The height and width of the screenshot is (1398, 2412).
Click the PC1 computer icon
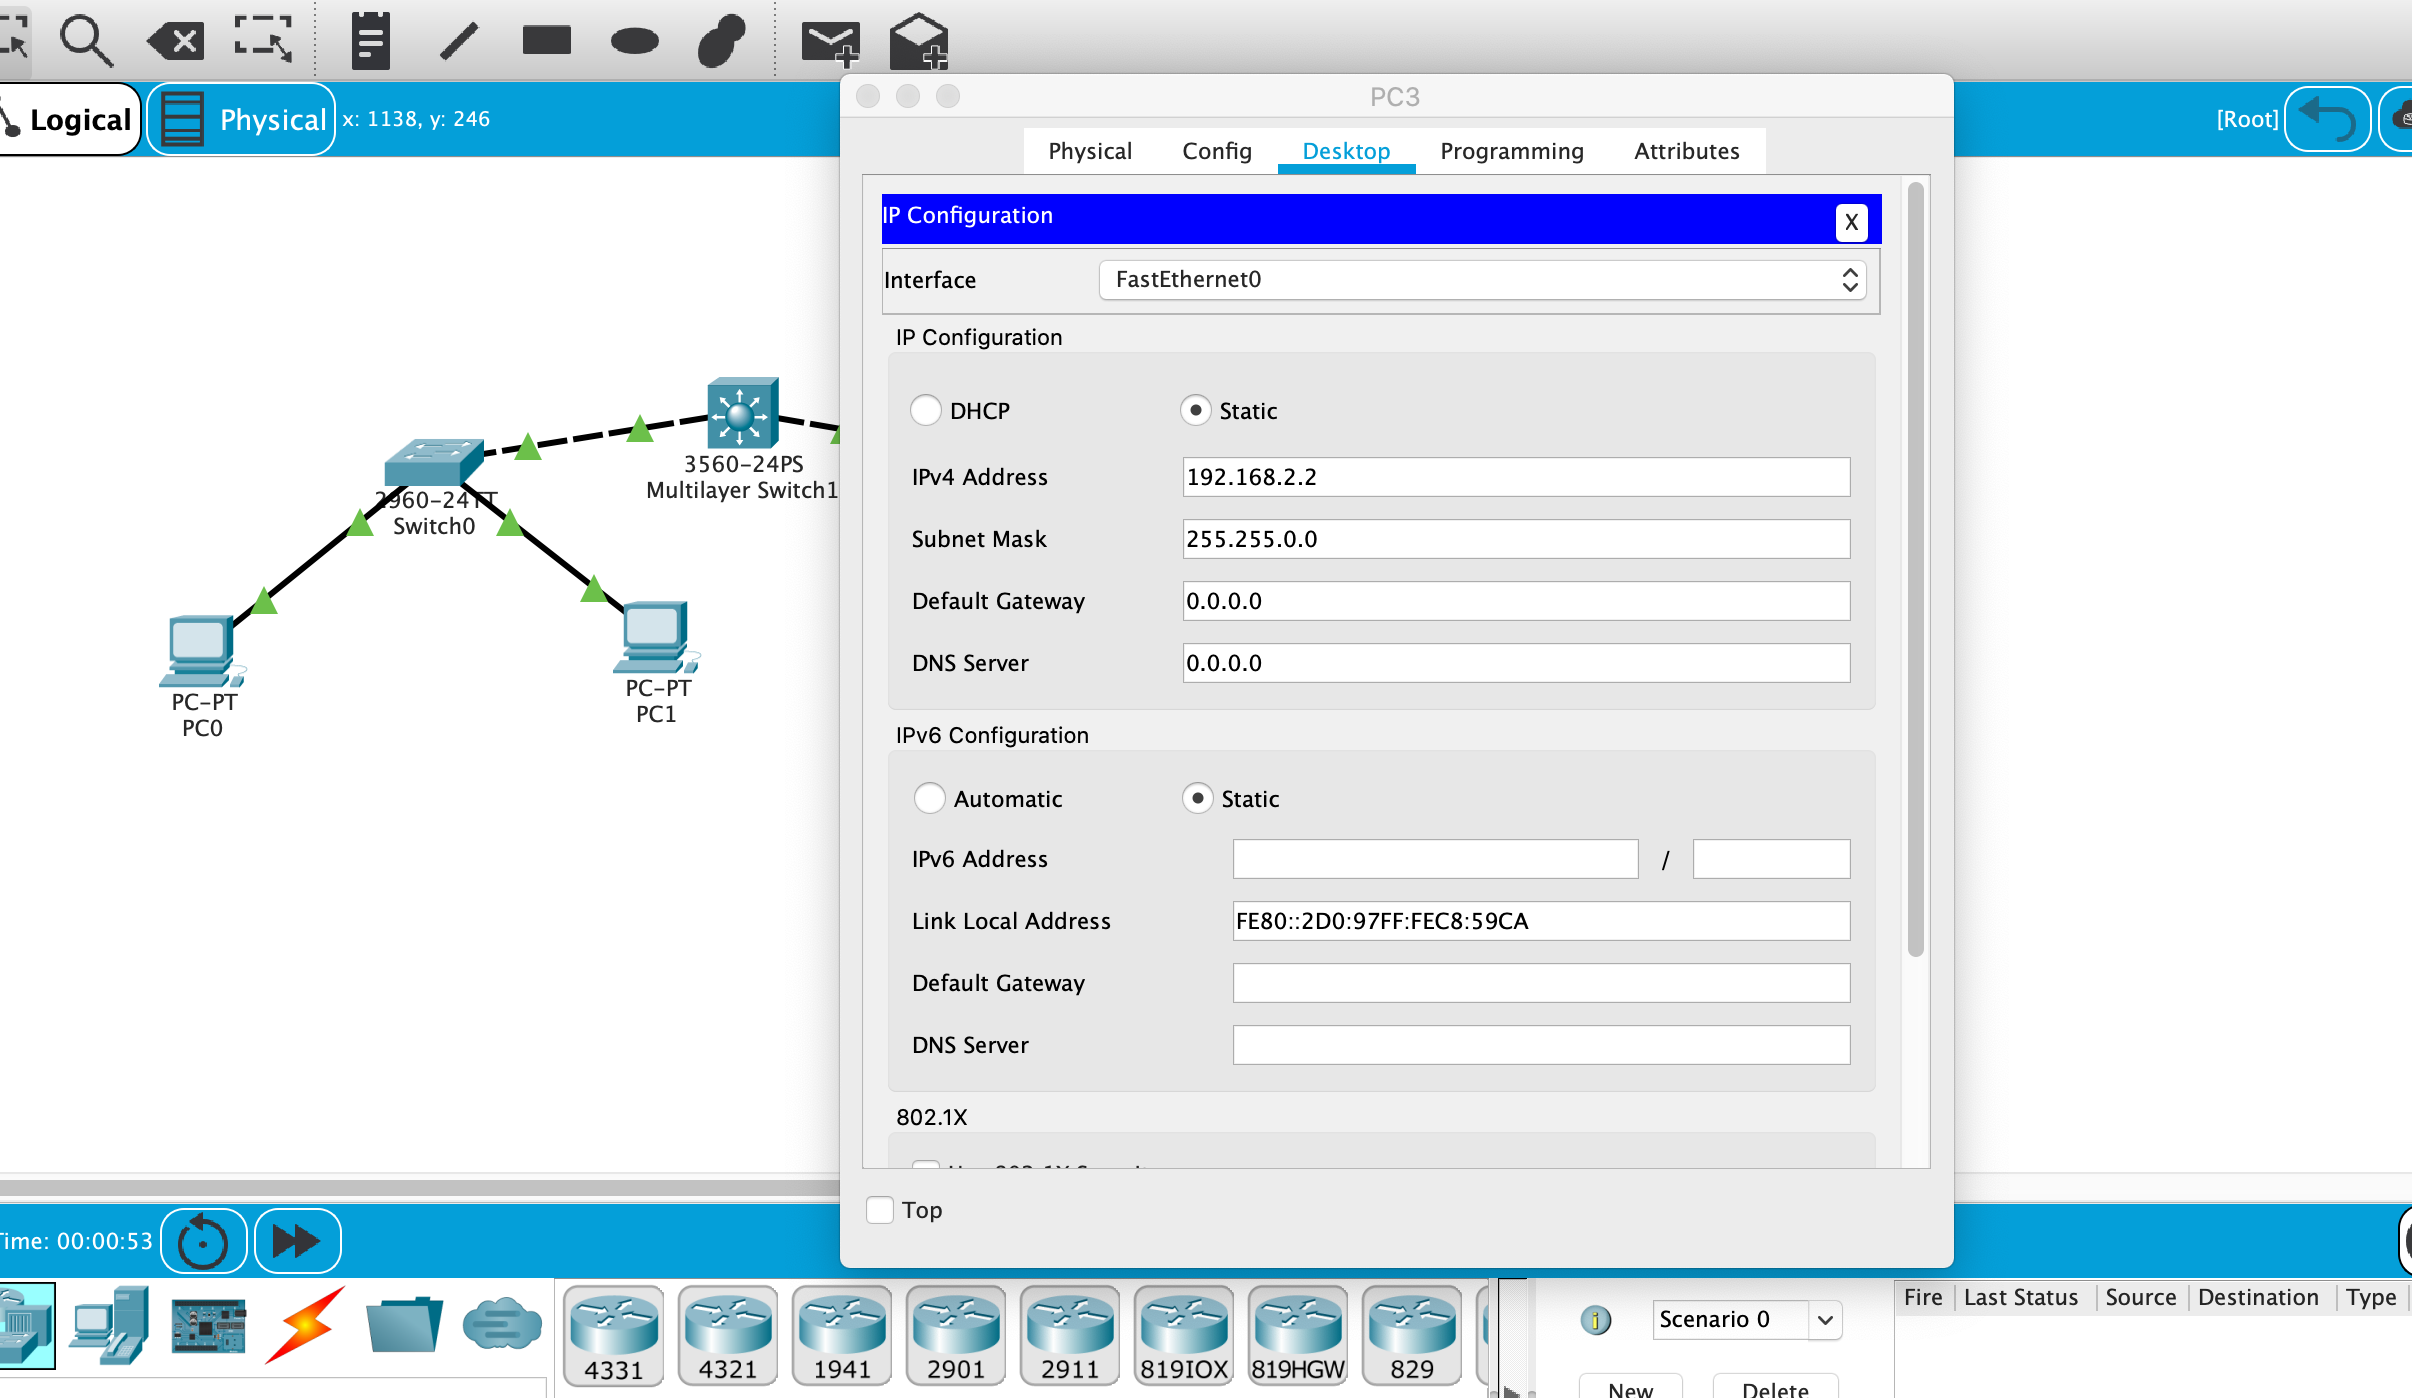coord(656,637)
